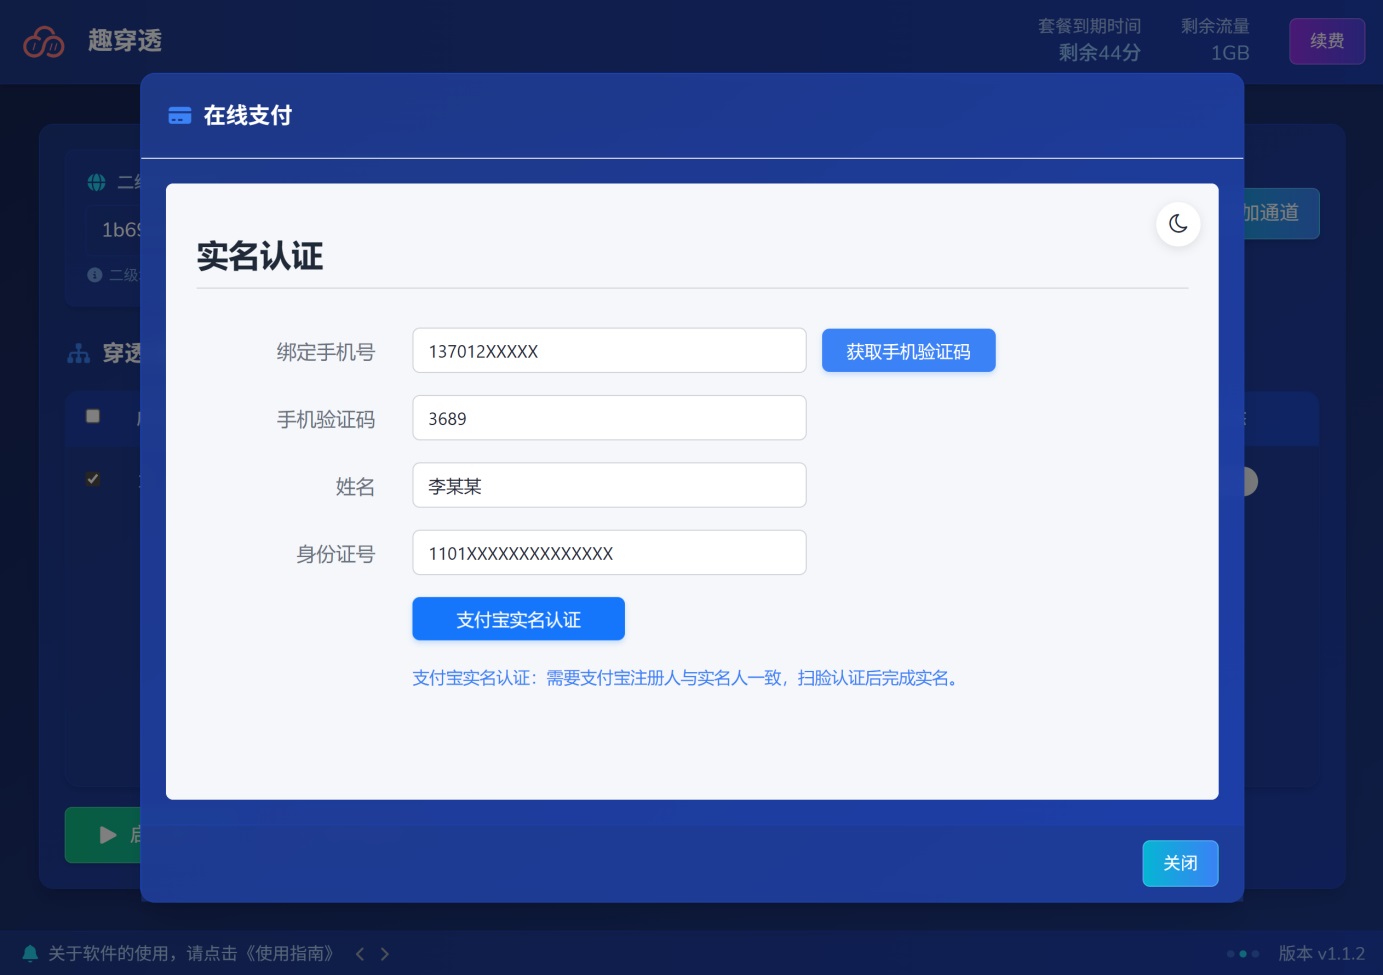The height and width of the screenshot is (975, 1383).
Task: Click the 趣穿透 cloud logo icon
Action: (x=44, y=41)
